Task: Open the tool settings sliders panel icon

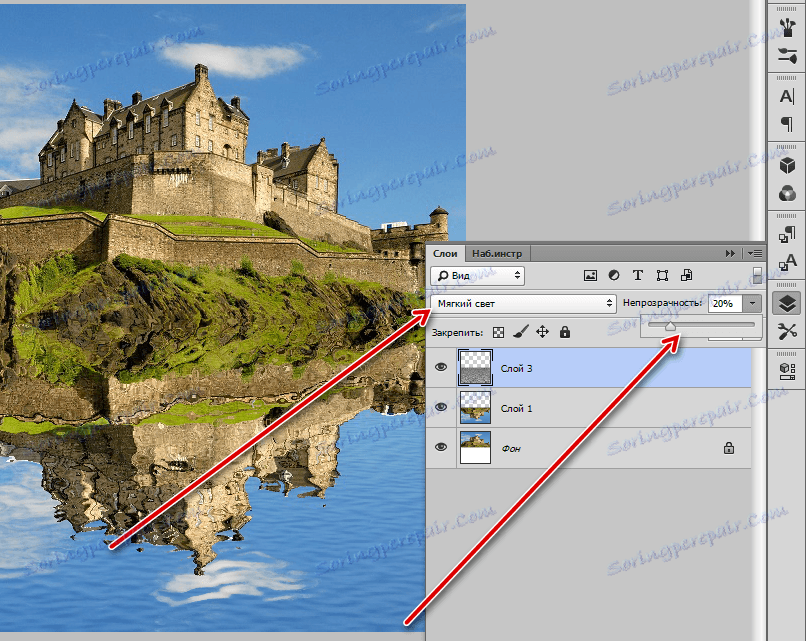Action: [786, 55]
